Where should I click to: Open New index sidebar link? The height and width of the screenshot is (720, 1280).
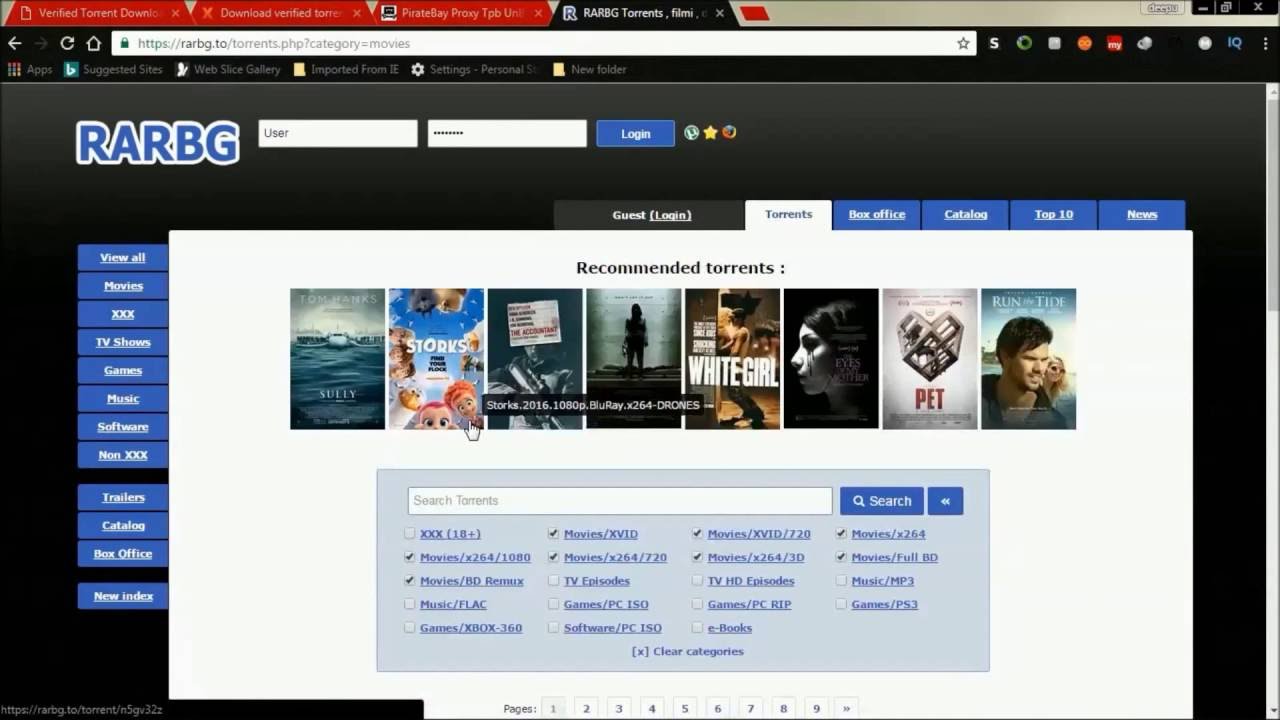tap(123, 595)
